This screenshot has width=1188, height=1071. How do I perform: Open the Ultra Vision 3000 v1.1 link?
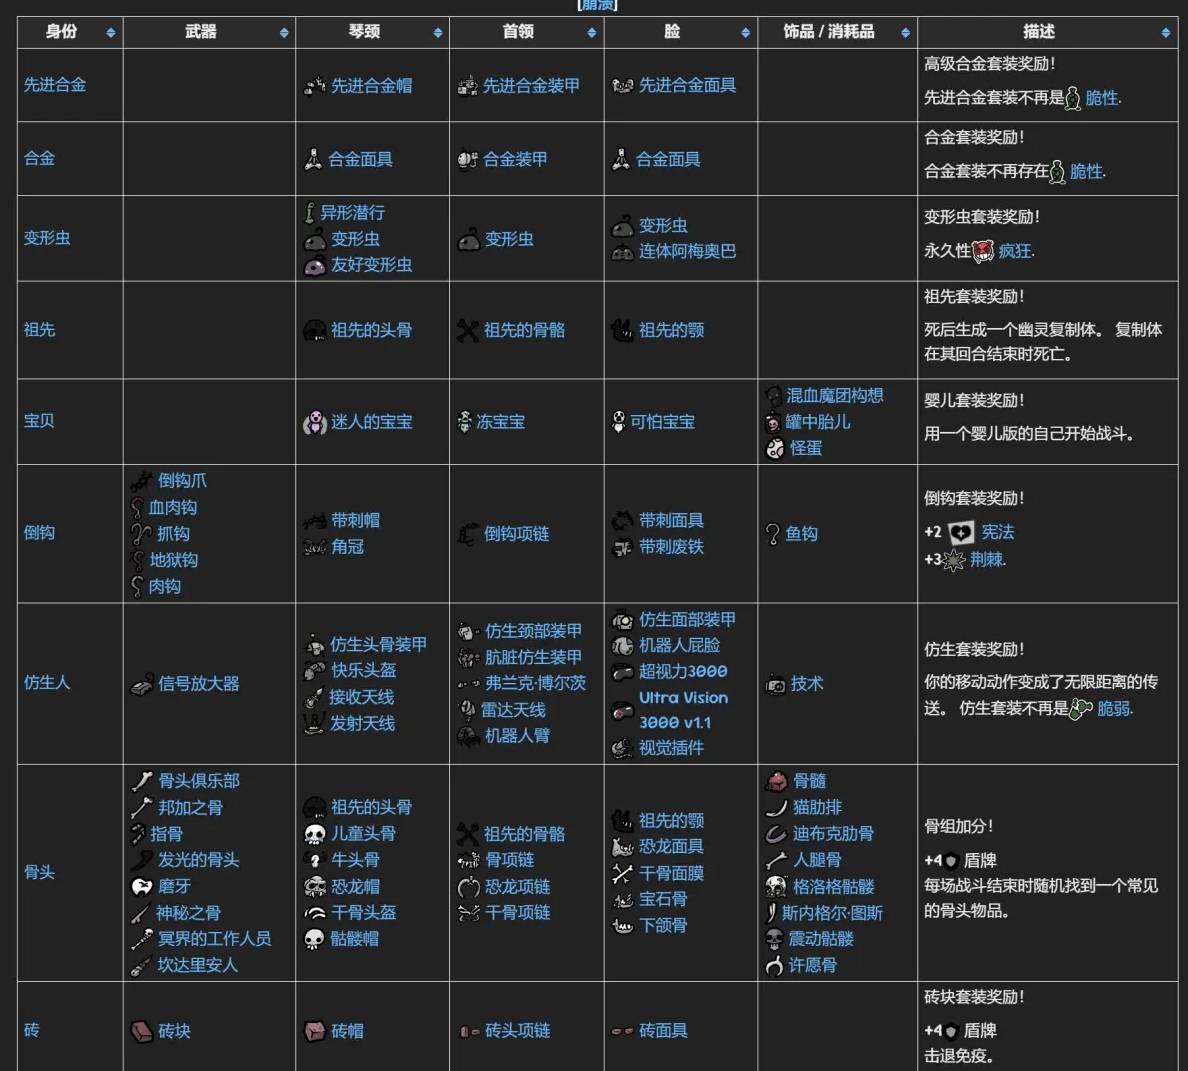point(683,710)
